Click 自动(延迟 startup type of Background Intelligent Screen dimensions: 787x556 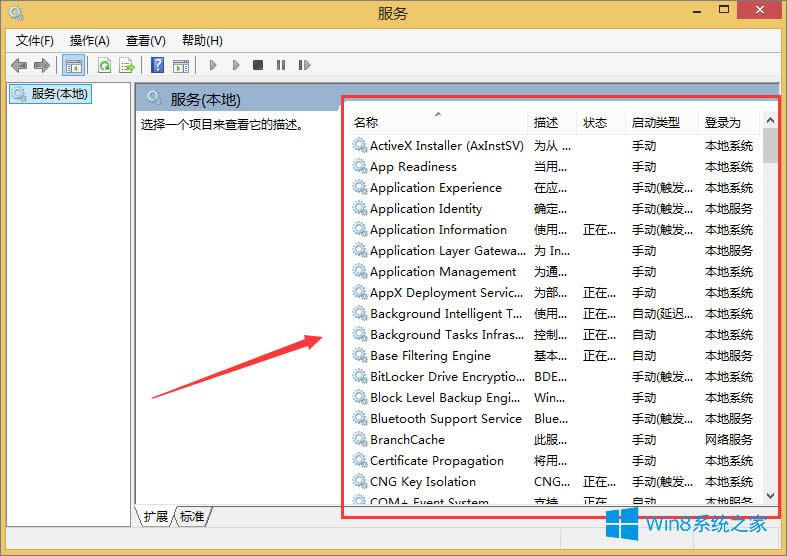coord(662,314)
